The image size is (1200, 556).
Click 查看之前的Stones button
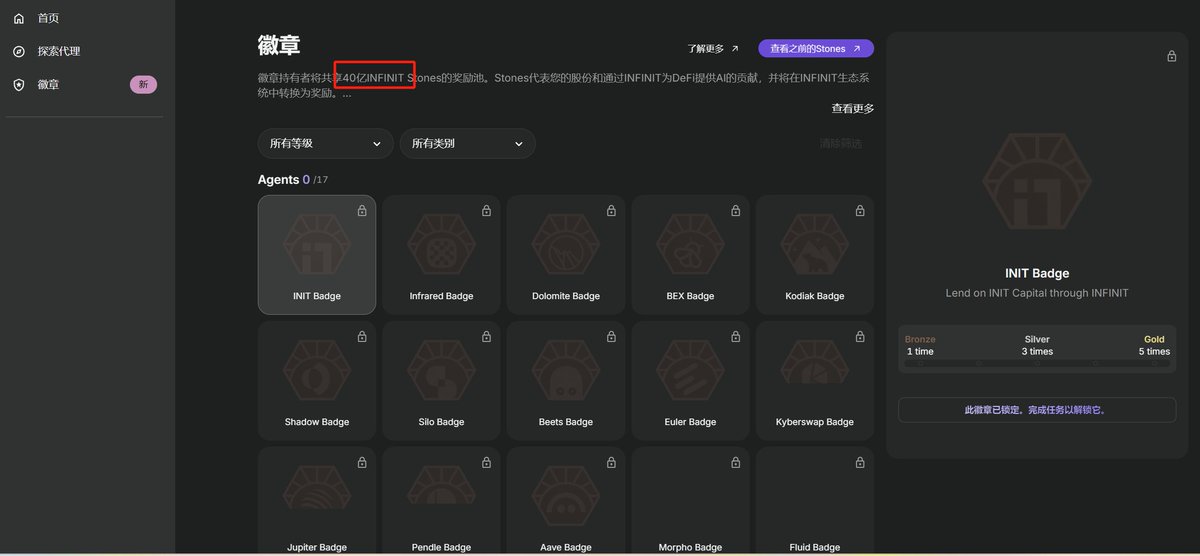point(816,48)
